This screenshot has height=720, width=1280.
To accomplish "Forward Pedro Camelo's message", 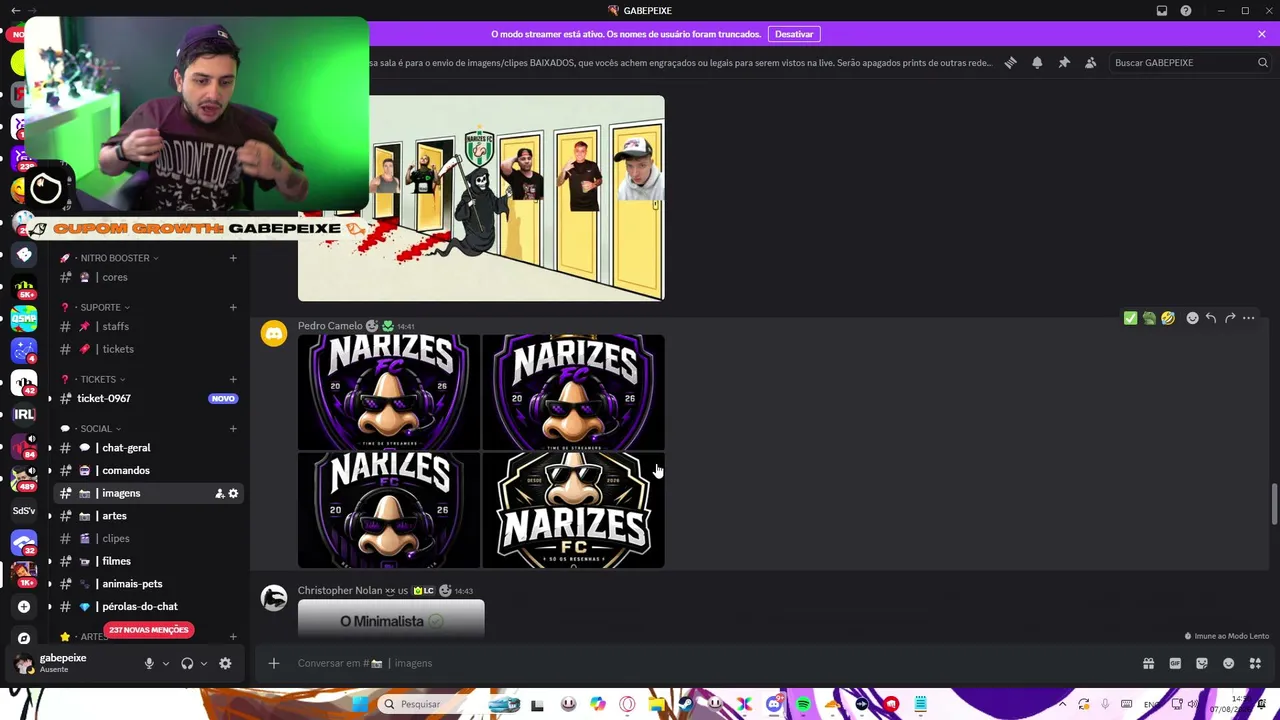I will click(x=1230, y=318).
